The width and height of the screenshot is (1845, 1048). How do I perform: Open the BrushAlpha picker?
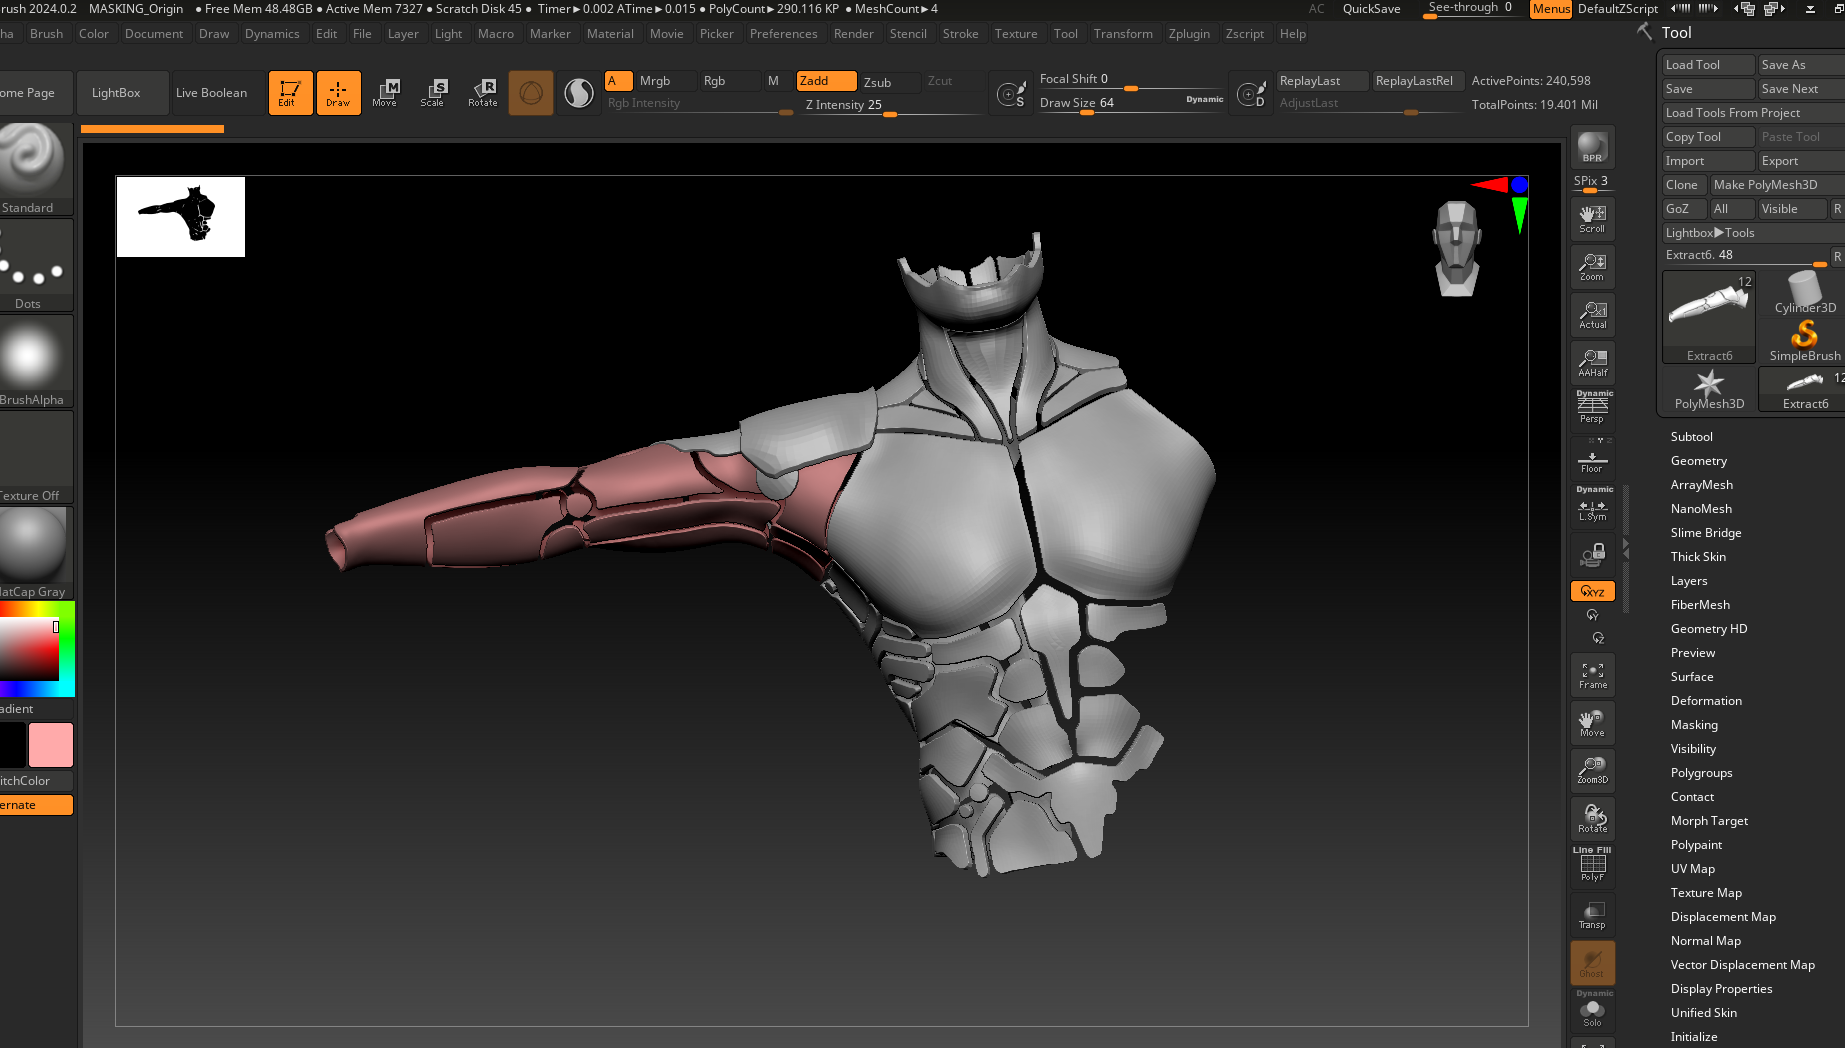tap(32, 361)
